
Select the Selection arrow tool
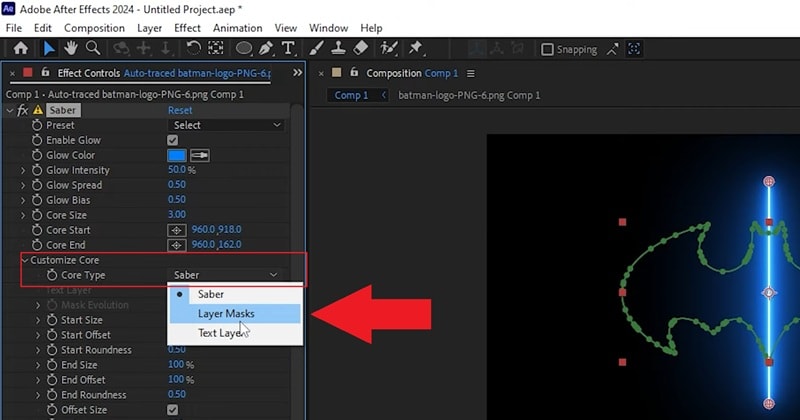click(49, 48)
